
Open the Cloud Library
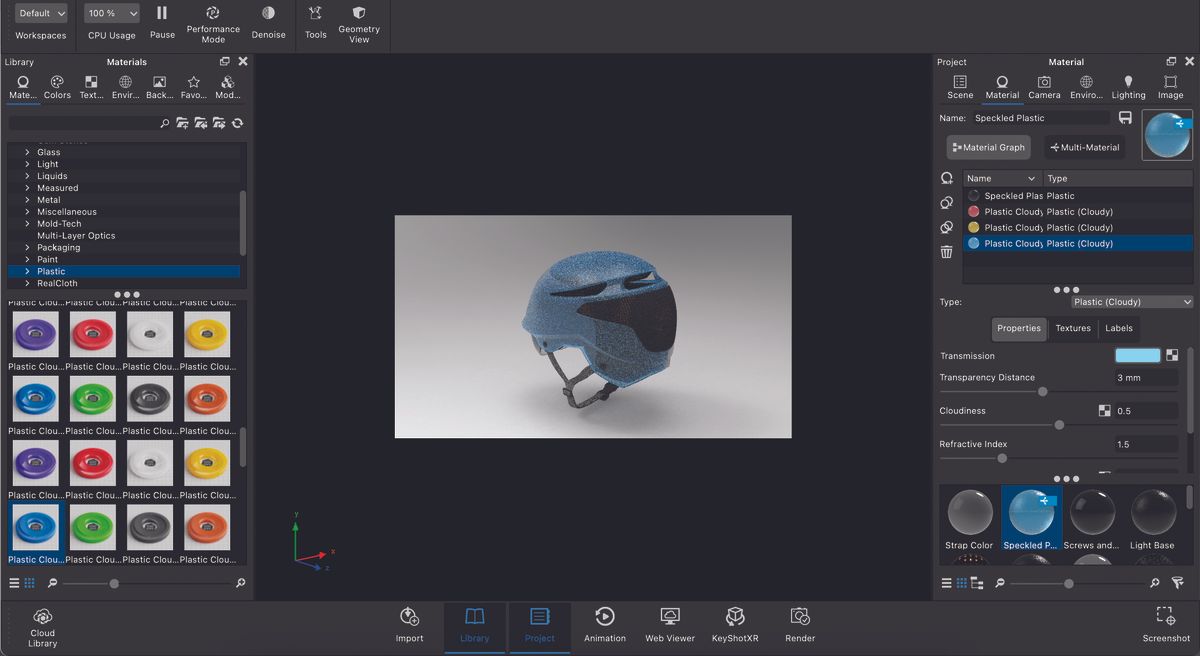pyautogui.click(x=42, y=626)
